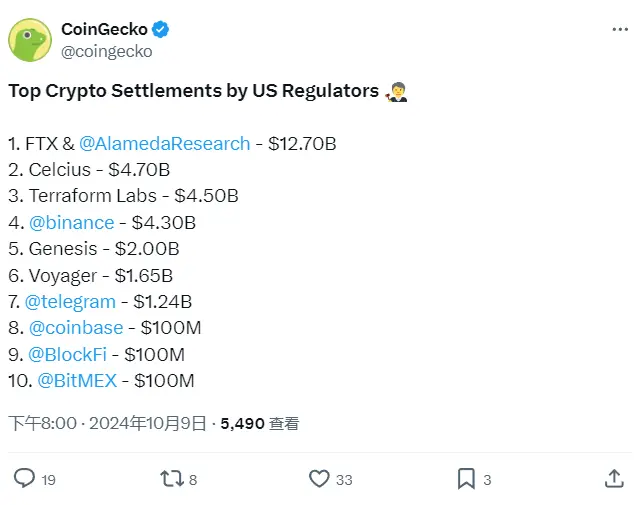Click the tweet timestamp 下午8:00

pos(42,423)
